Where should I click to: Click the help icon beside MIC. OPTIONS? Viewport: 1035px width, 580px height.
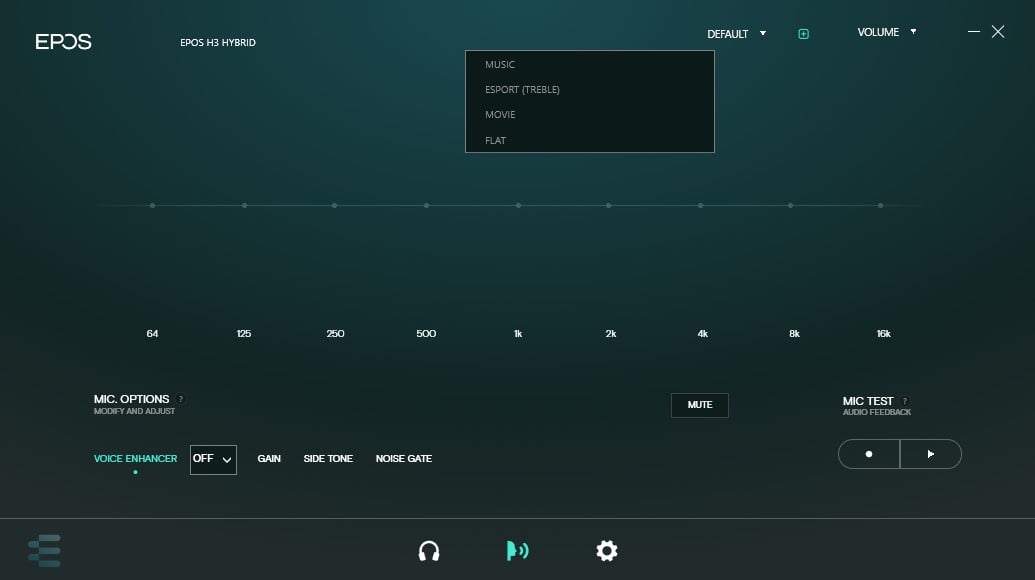pyautogui.click(x=181, y=399)
